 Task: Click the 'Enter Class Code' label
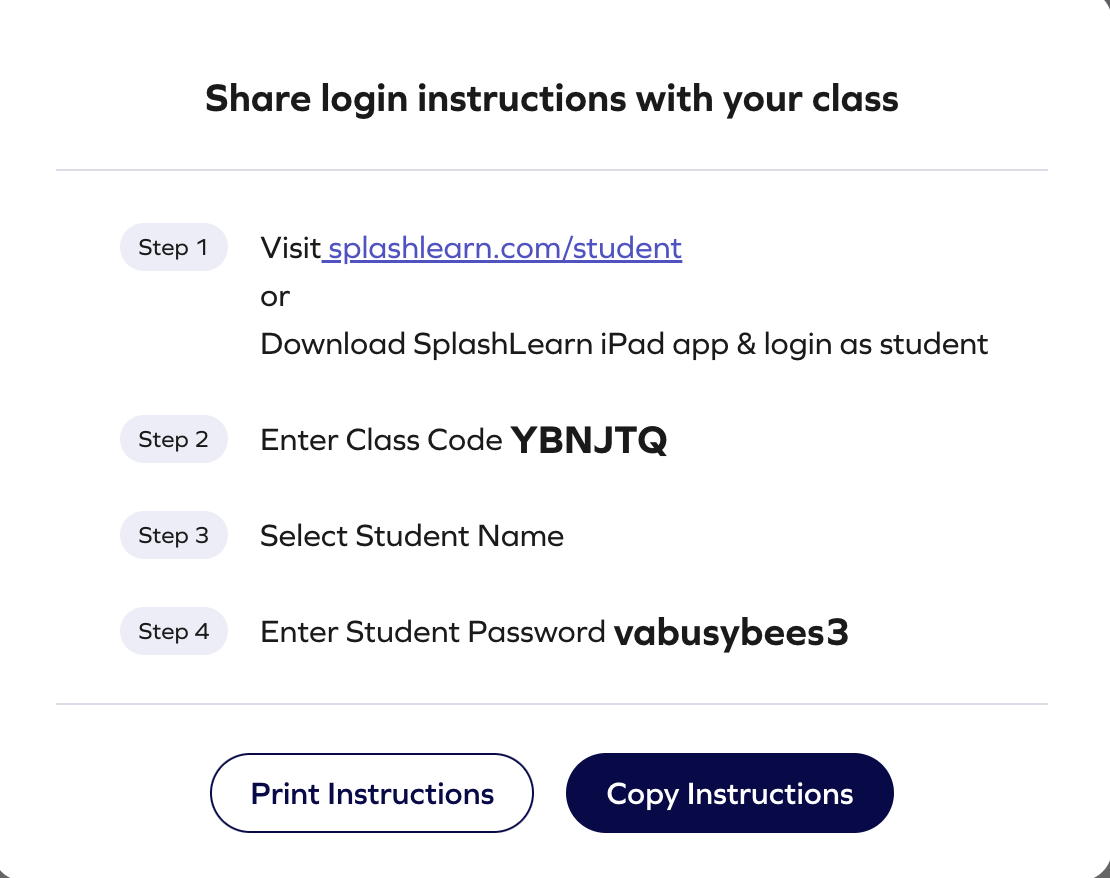pos(381,440)
